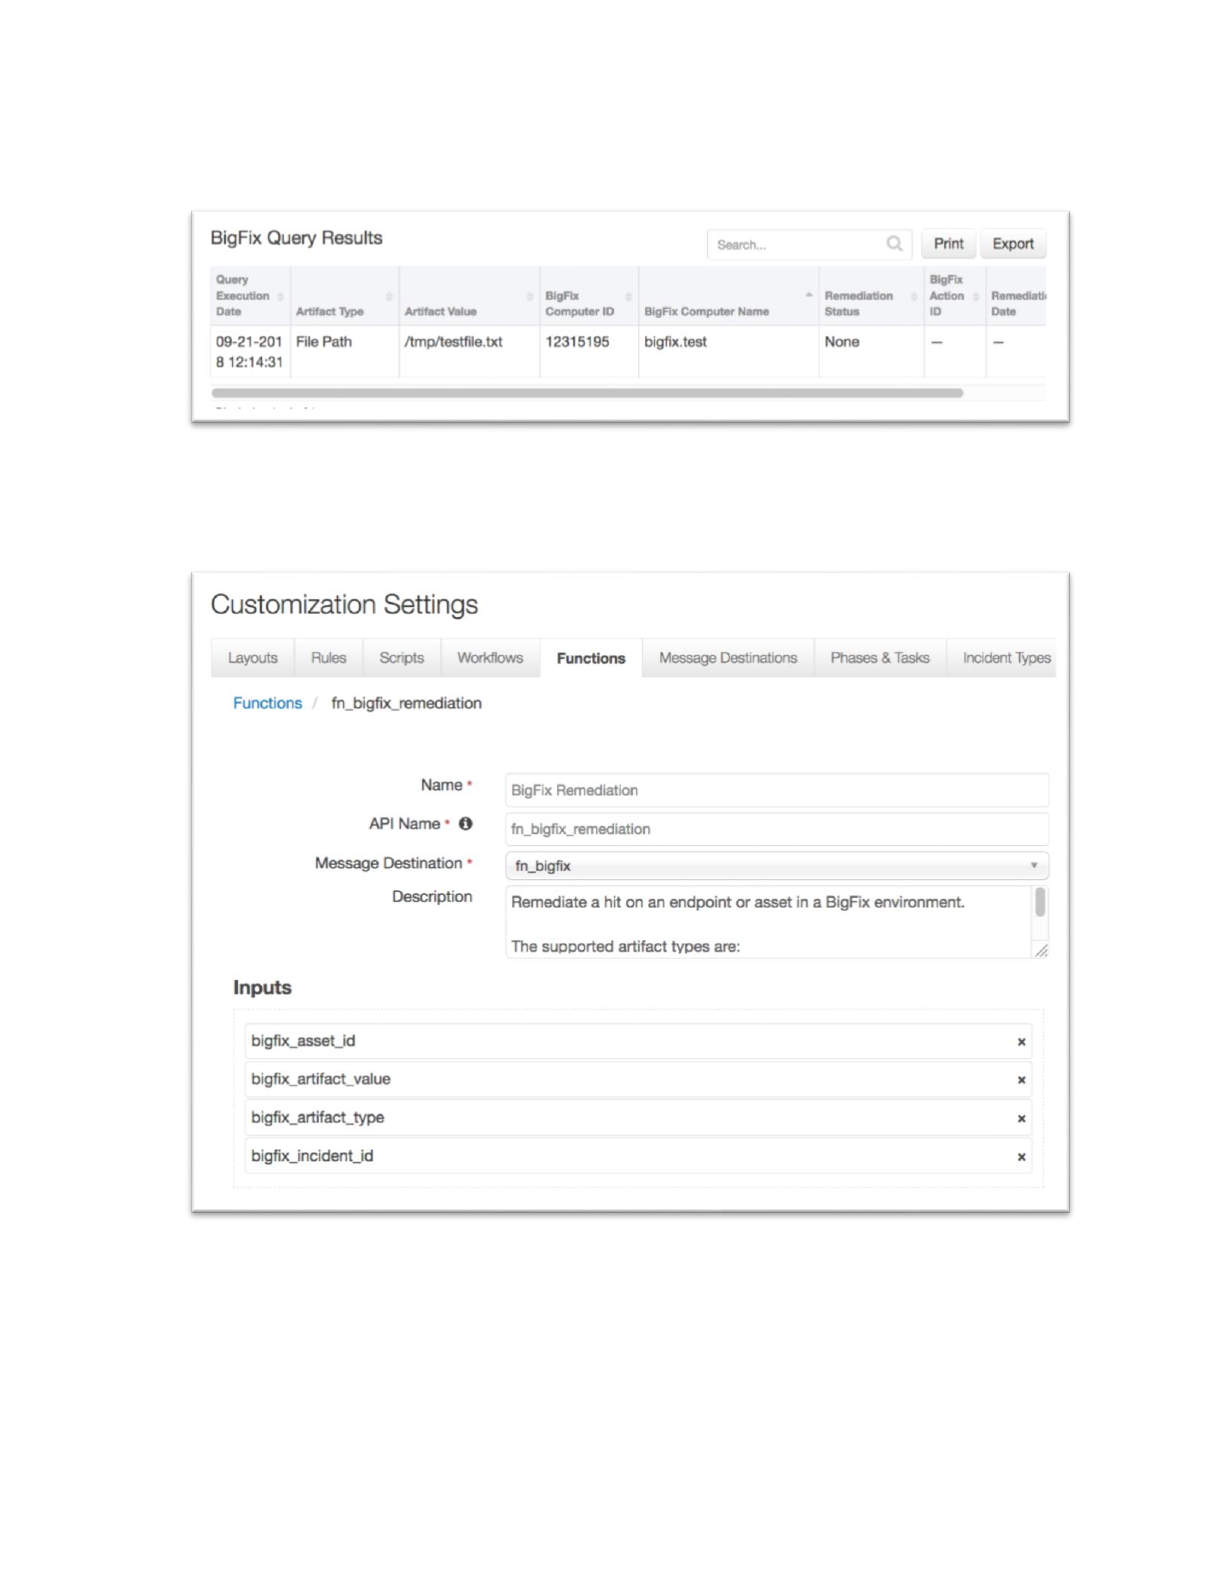Click inside the Description text area
The width and height of the screenshot is (1224, 1584).
(768, 922)
